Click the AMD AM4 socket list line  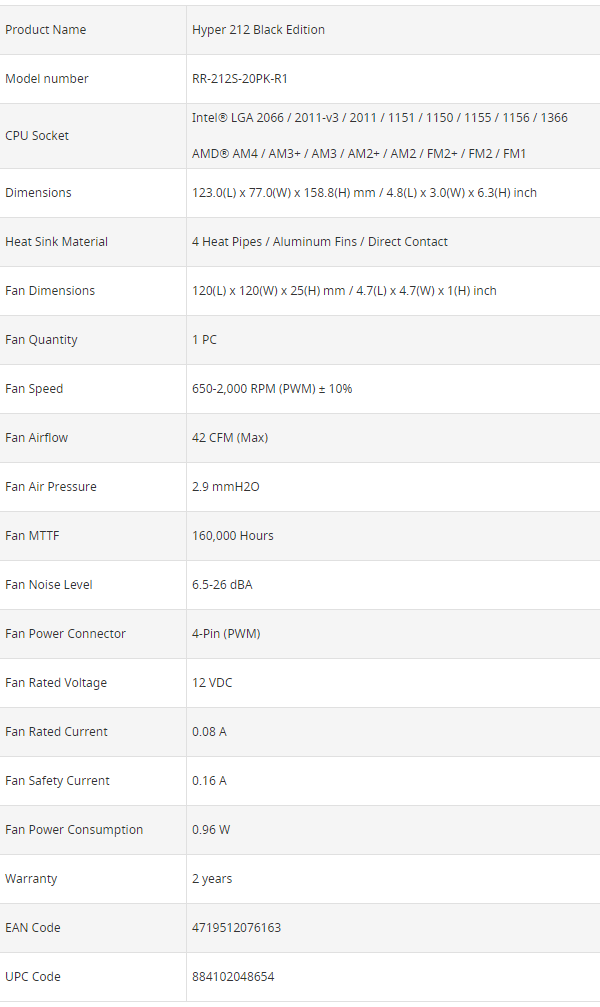359,154
